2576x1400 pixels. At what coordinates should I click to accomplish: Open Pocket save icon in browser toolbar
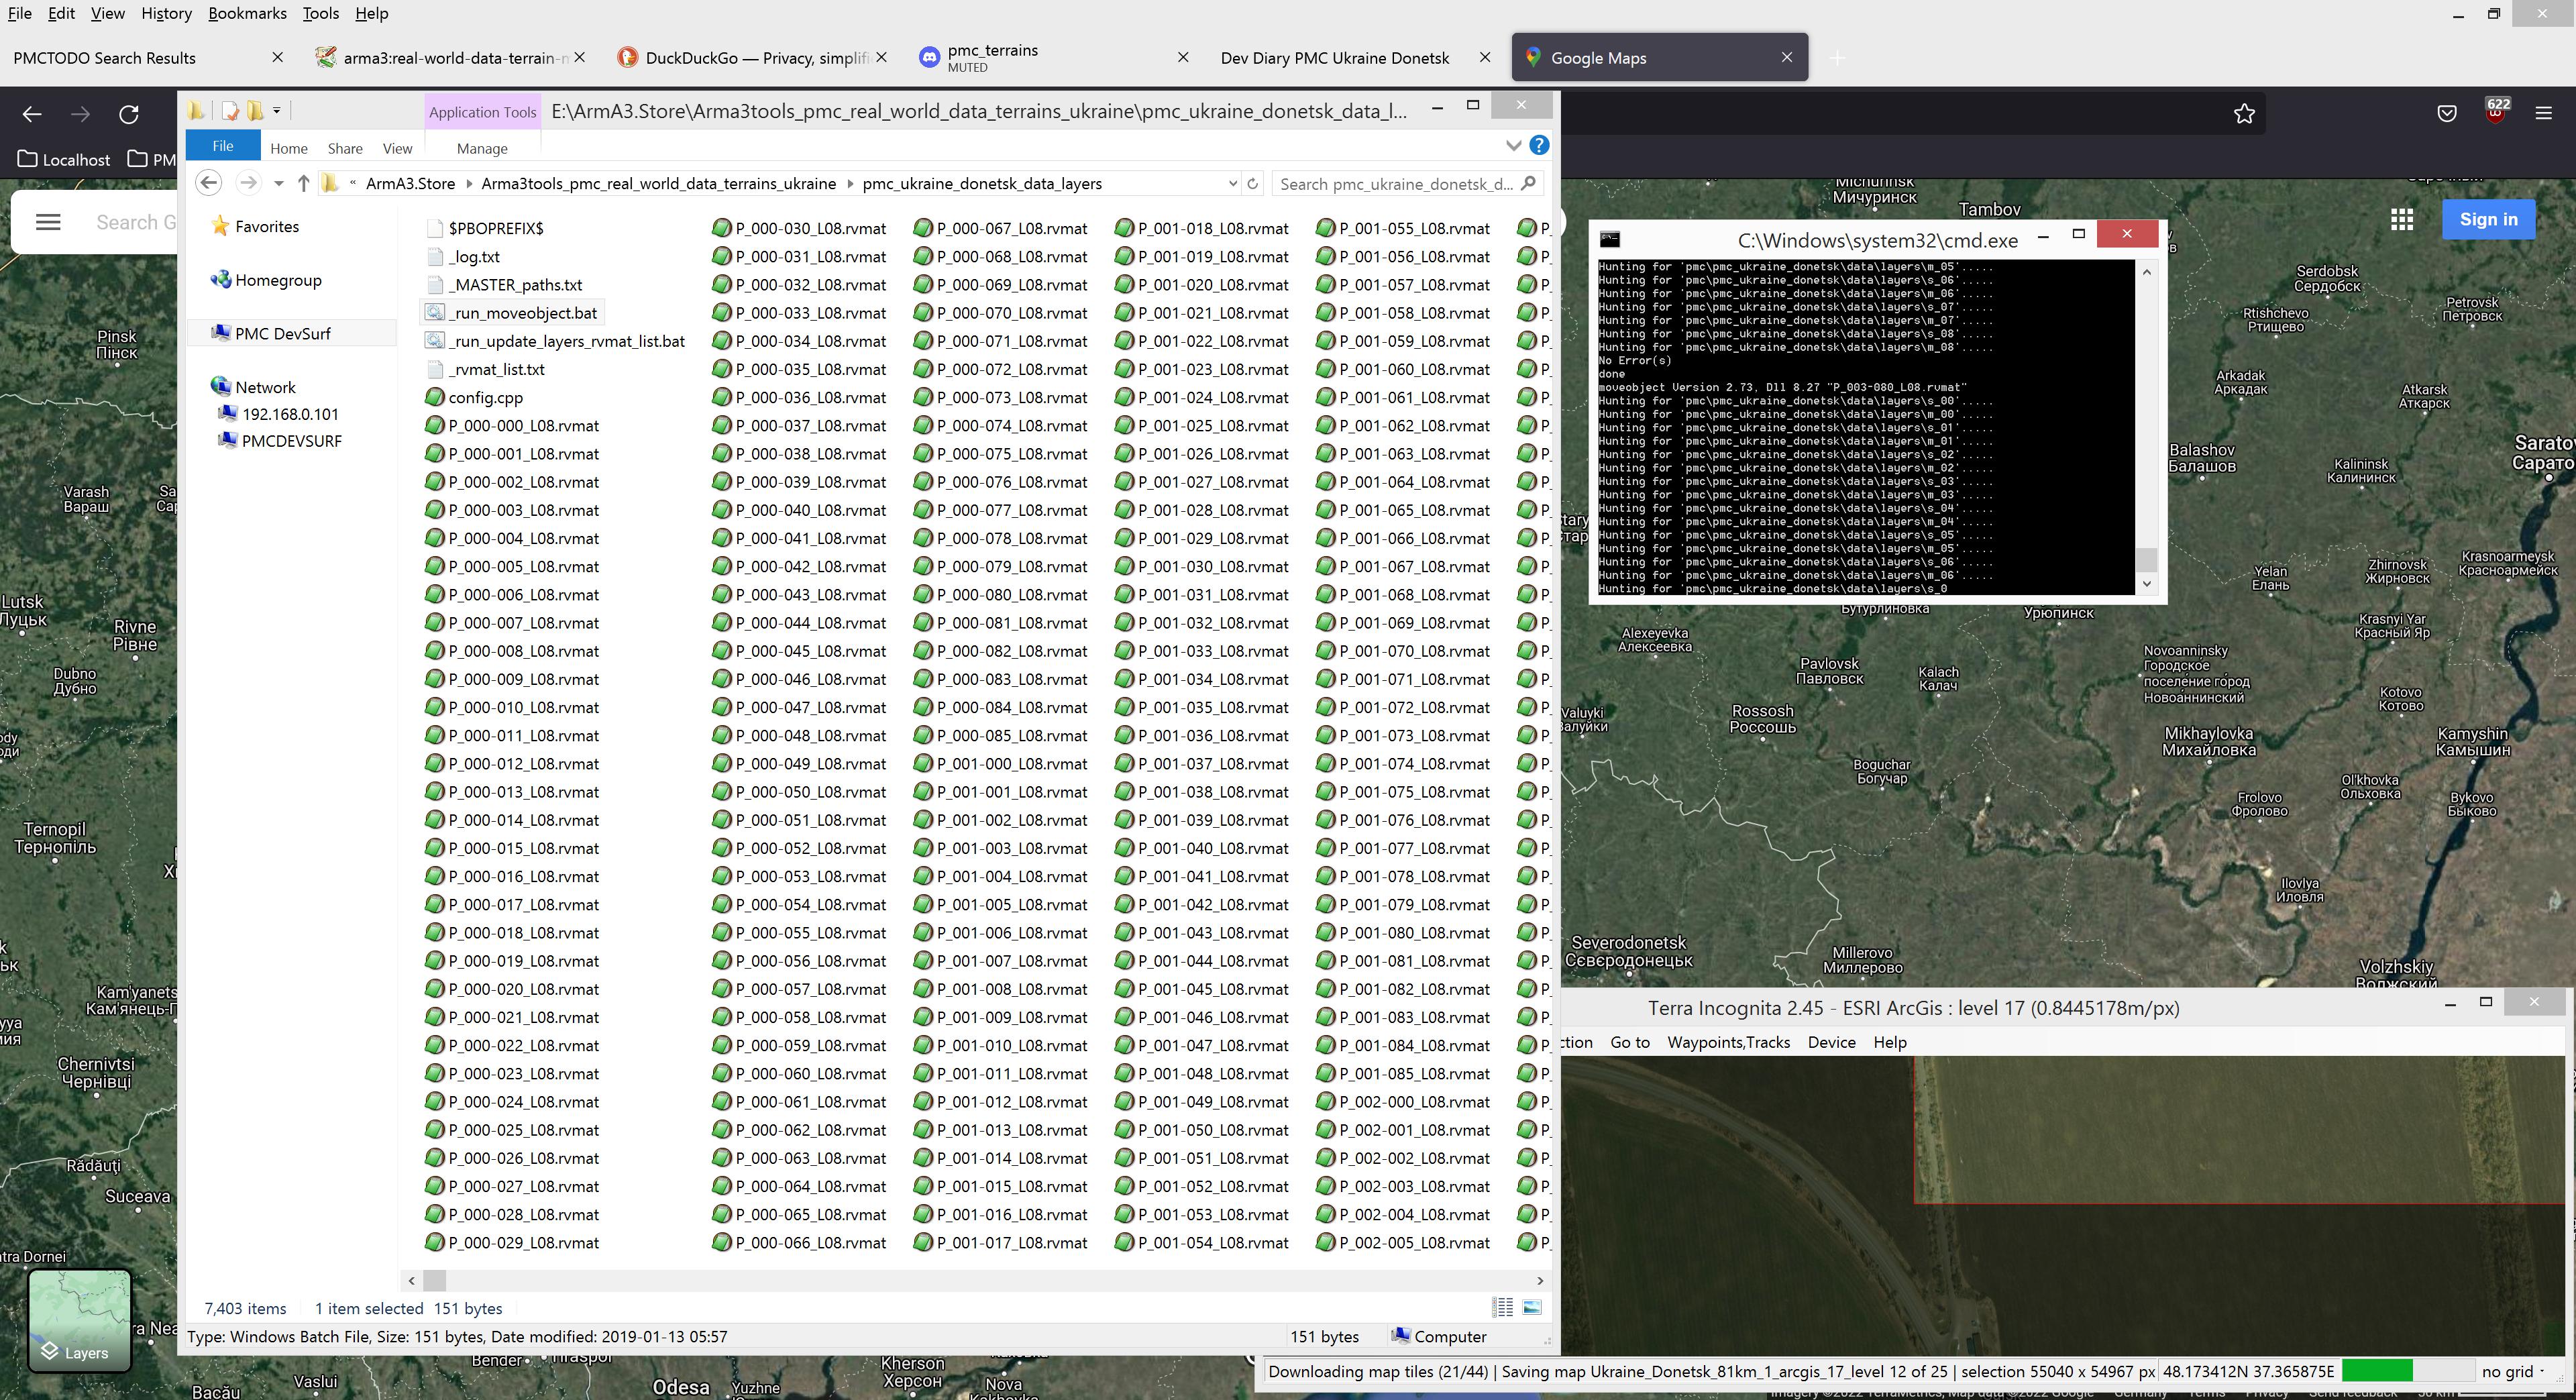pos(2447,114)
